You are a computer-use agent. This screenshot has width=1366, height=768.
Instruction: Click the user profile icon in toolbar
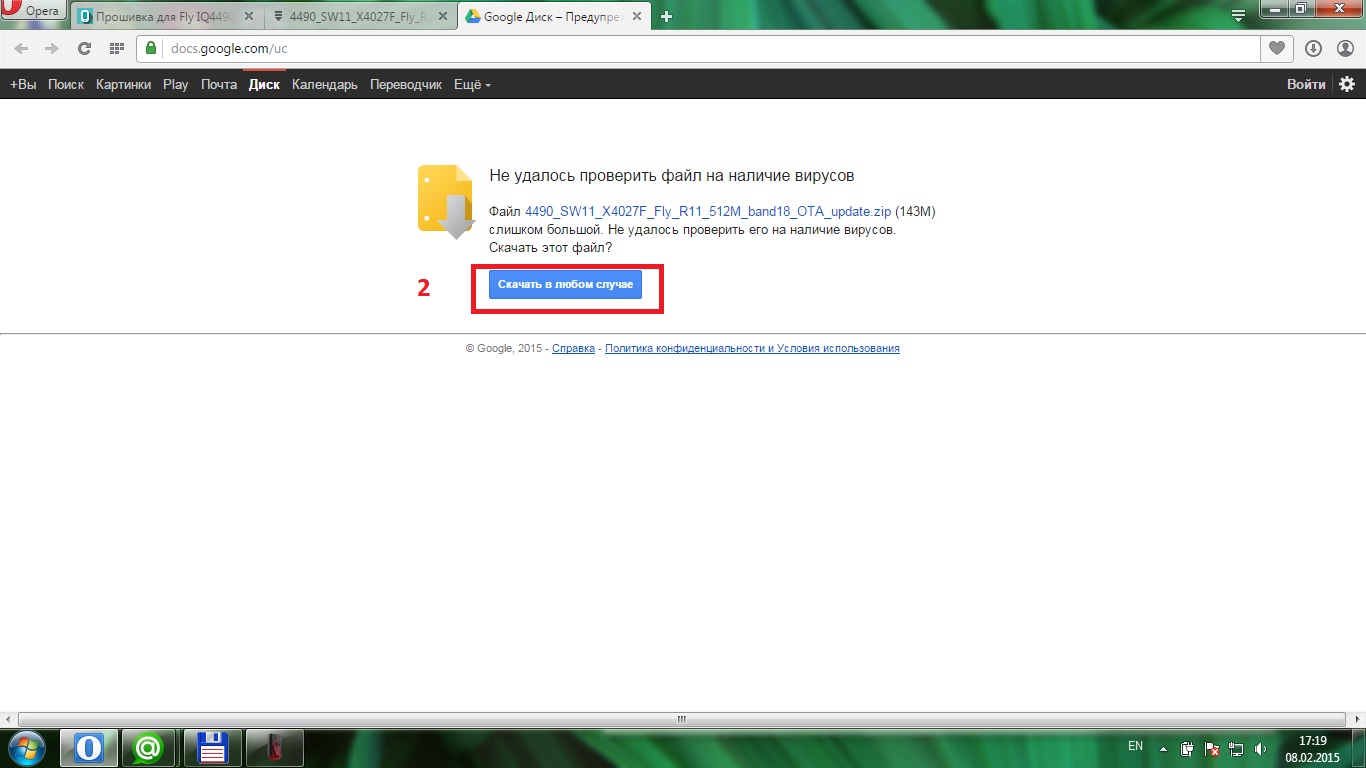point(1345,48)
